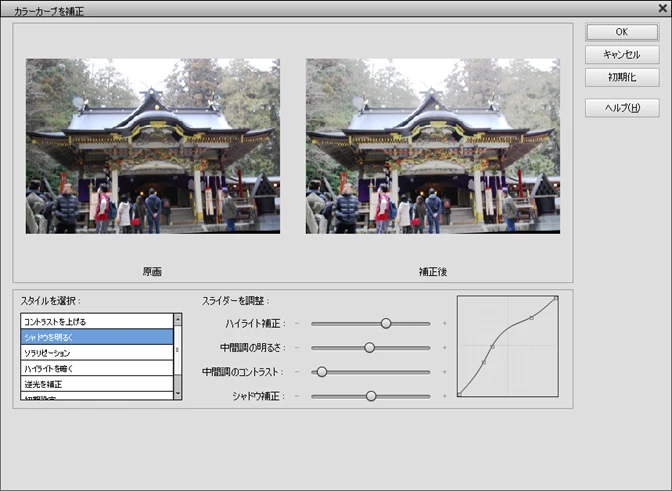Click the curve's bottom-left end point
This screenshot has width=672, height=491.
click(x=459, y=394)
